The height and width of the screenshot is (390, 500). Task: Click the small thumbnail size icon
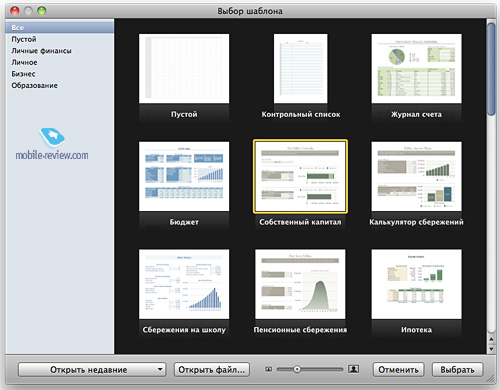(269, 369)
